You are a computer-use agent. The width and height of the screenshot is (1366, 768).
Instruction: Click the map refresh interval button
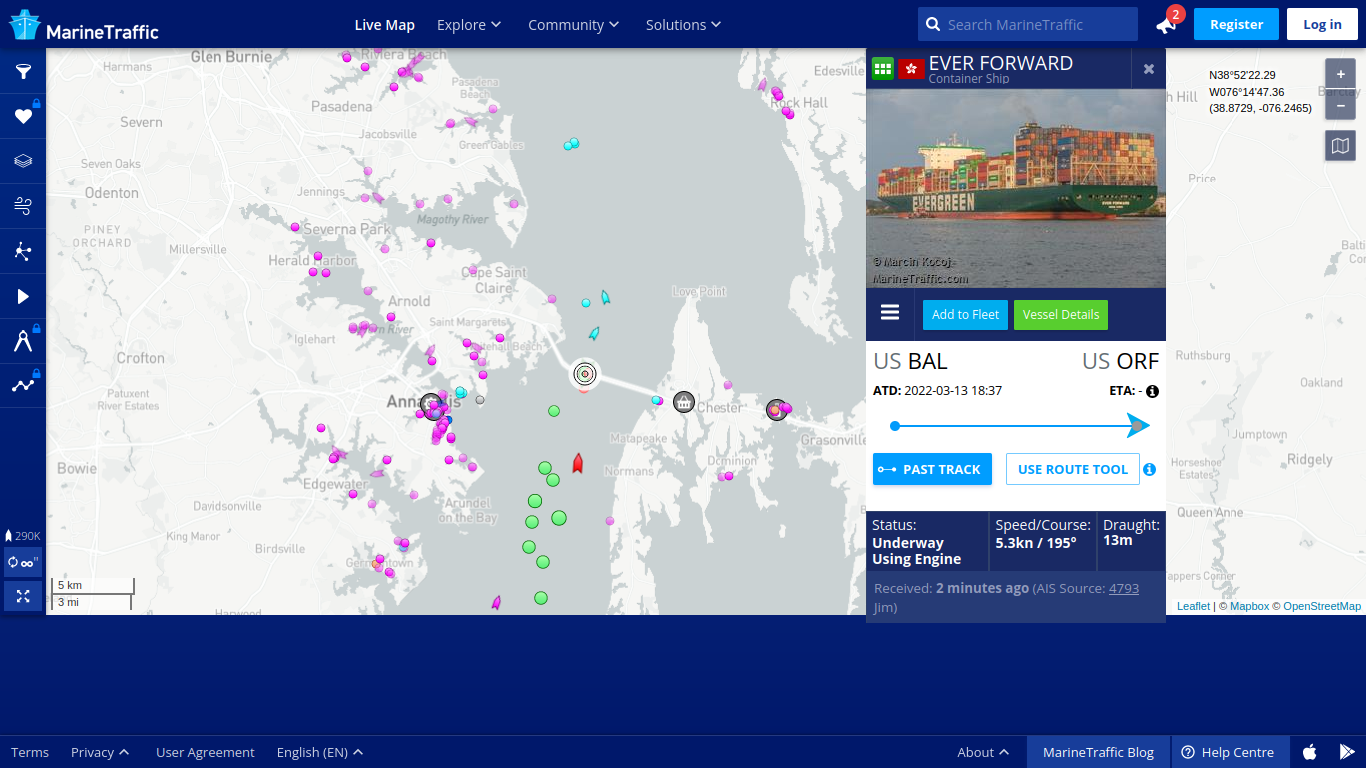pos(23,563)
